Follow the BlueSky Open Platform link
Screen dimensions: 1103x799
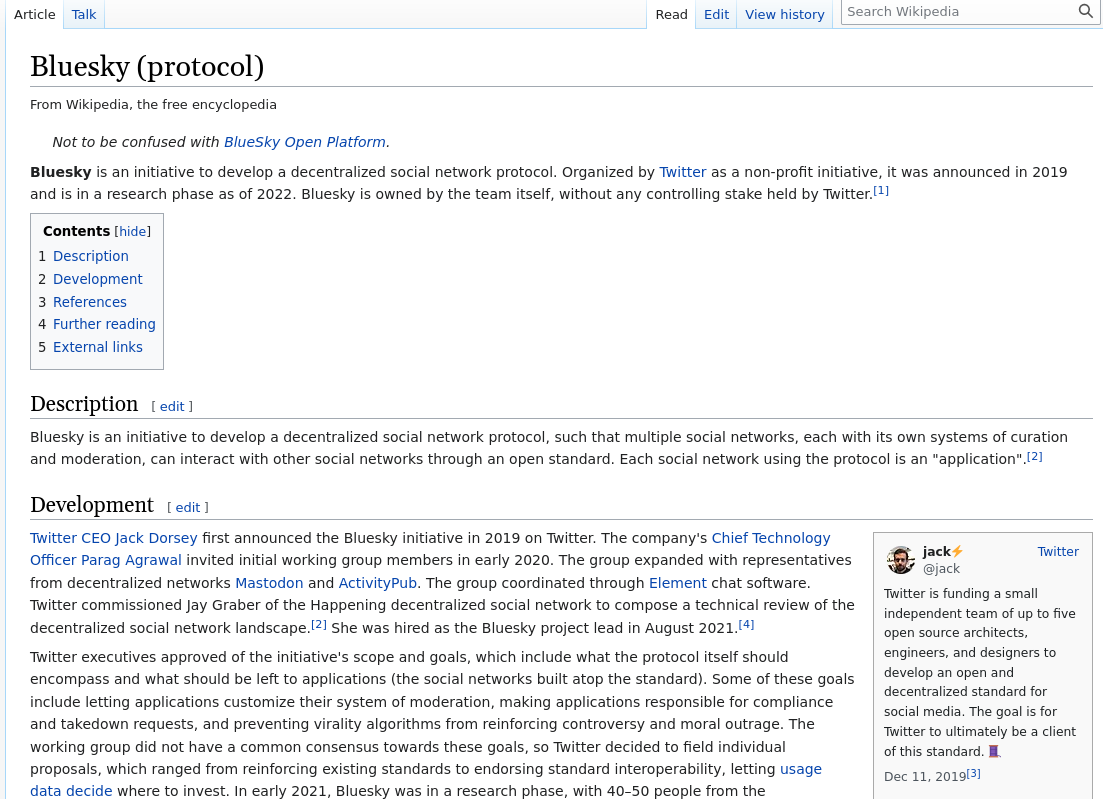click(305, 142)
